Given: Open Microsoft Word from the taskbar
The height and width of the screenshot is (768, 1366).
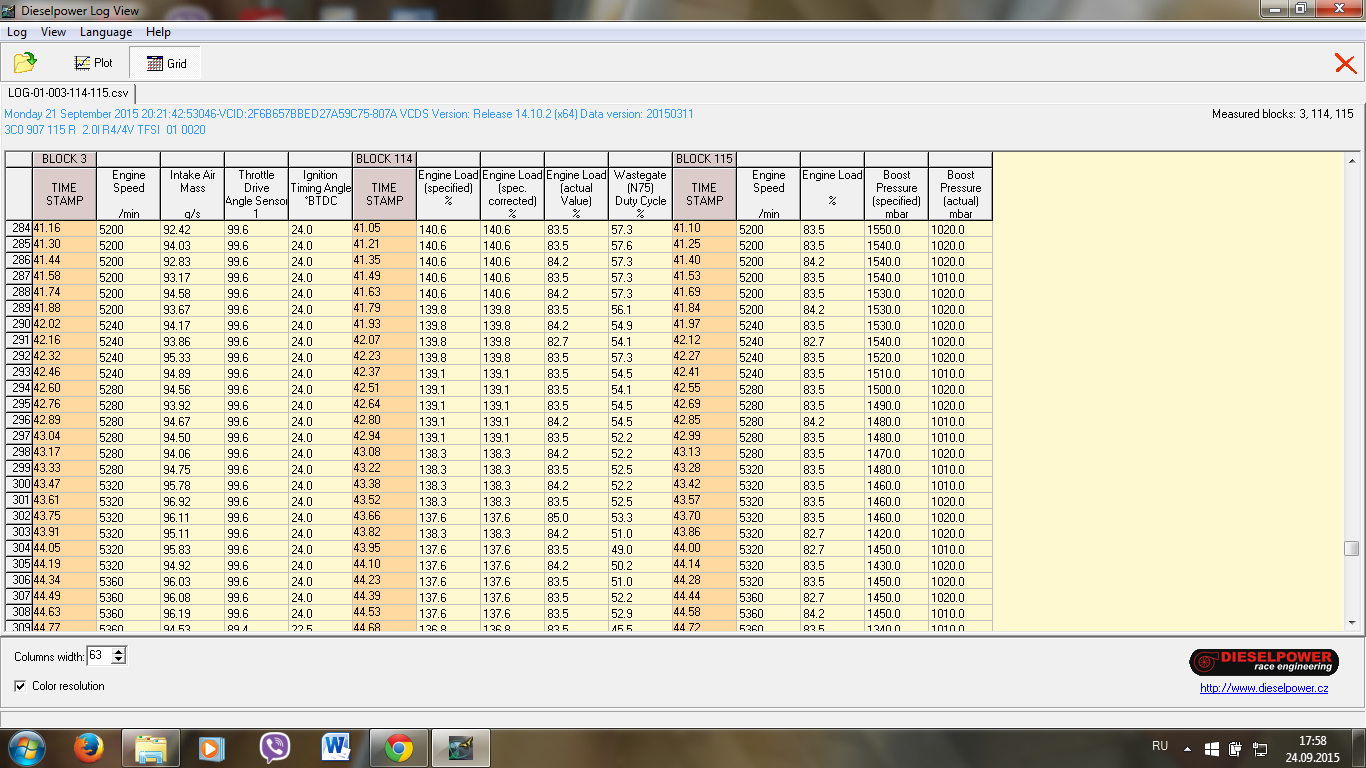Looking at the screenshot, I should coord(336,748).
